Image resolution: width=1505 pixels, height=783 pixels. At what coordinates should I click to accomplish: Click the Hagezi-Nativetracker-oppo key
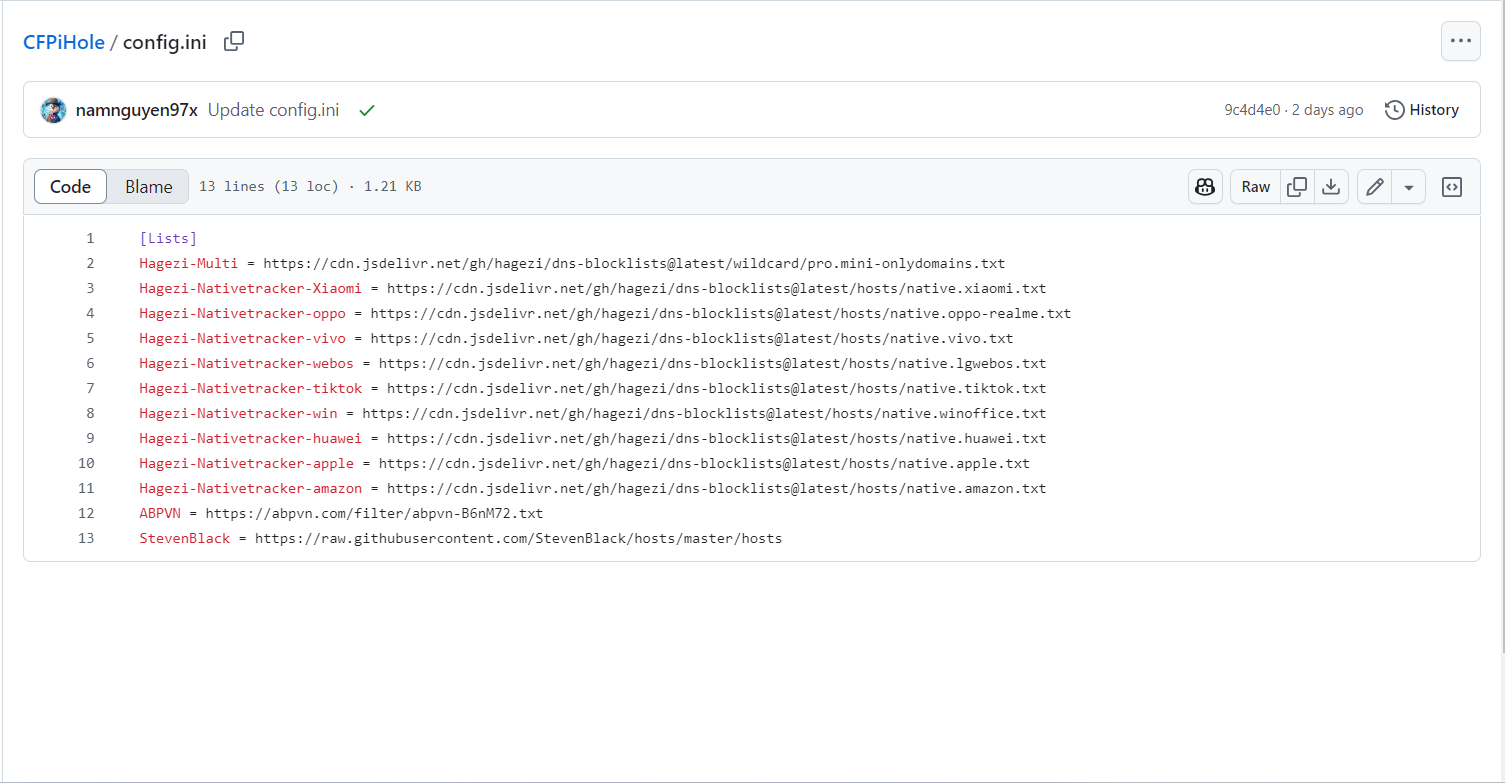pos(242,313)
